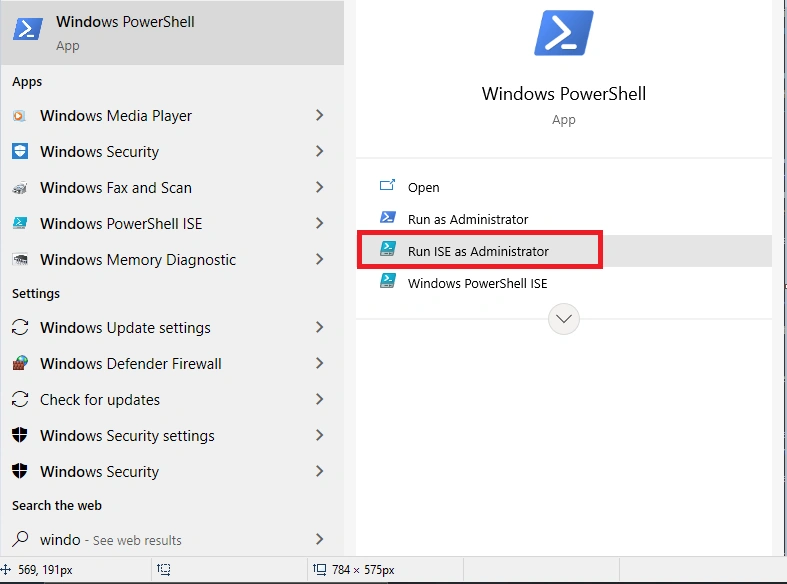
Task: Click the Windows Memory Diagnostic chip icon
Action: click(x=20, y=259)
